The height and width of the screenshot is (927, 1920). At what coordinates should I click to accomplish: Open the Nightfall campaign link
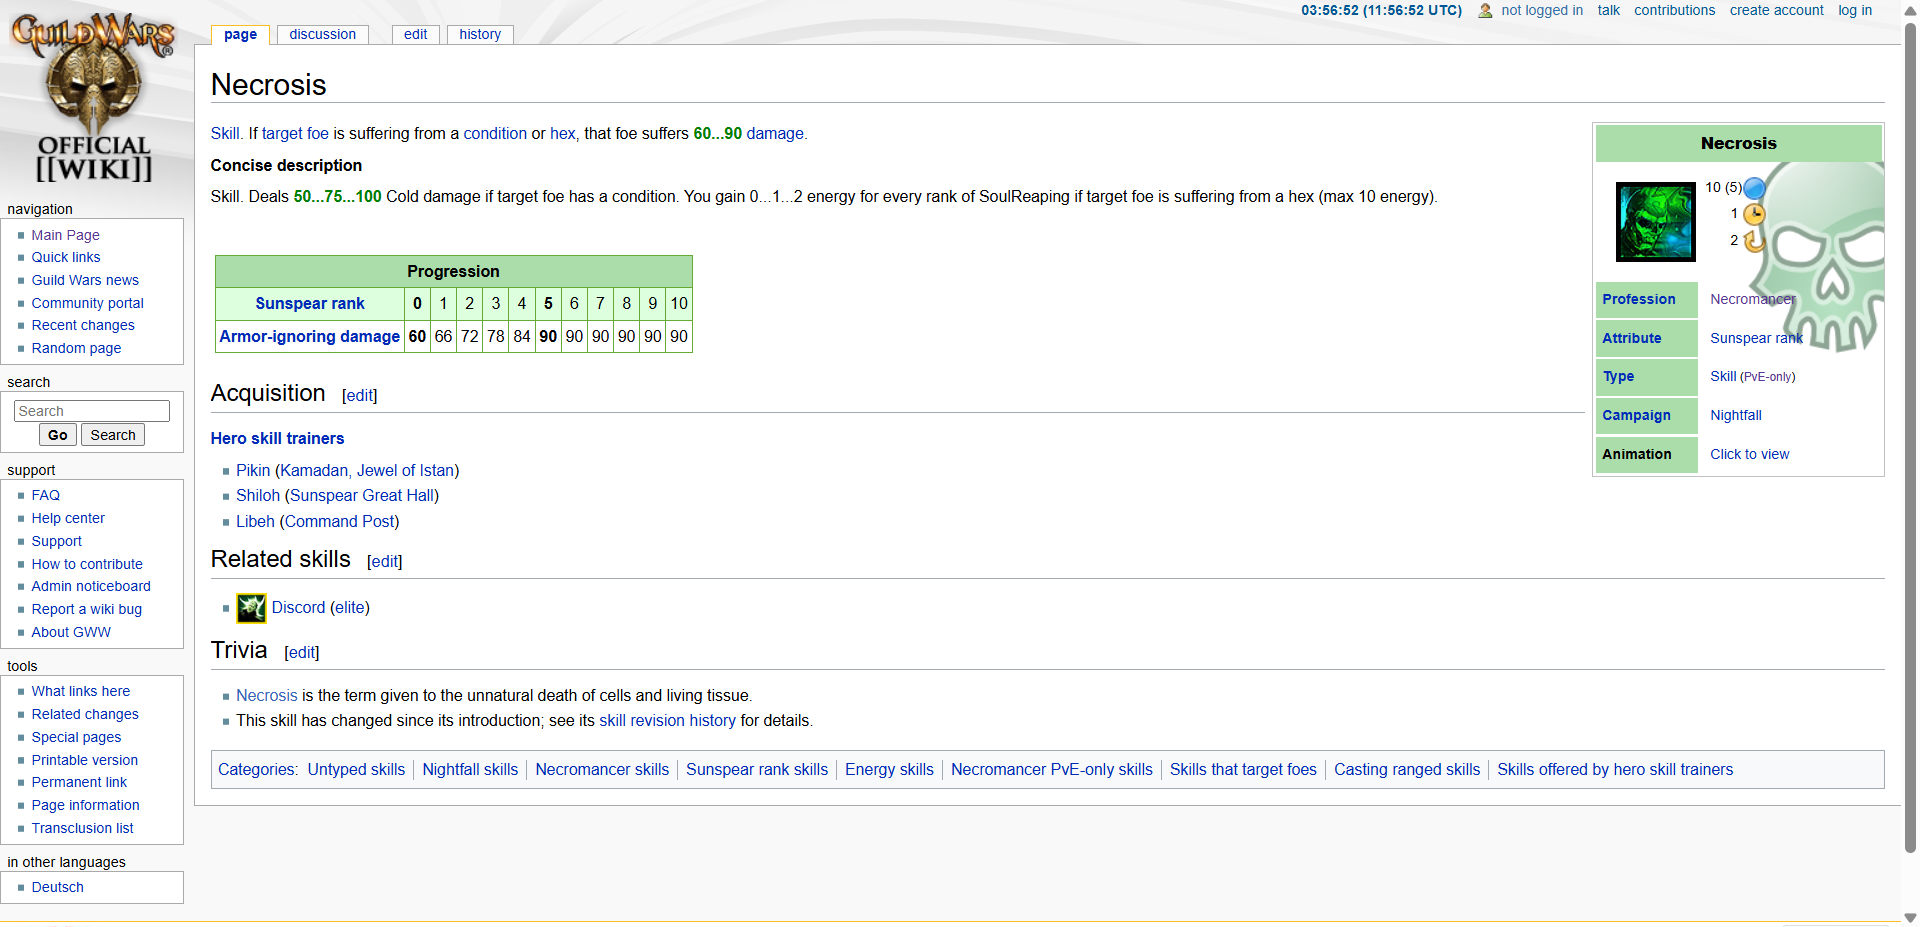coord(1736,415)
